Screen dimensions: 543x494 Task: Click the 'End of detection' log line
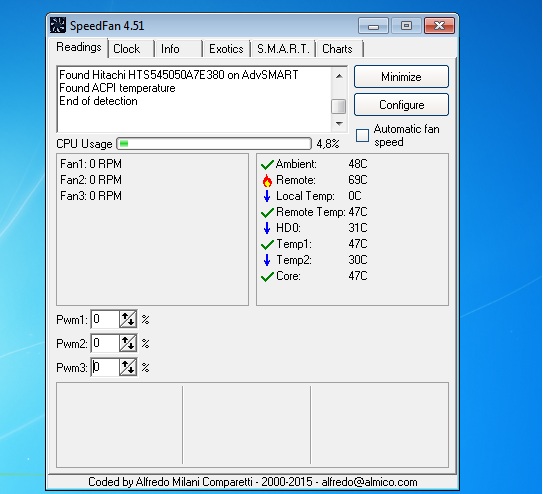(98, 101)
